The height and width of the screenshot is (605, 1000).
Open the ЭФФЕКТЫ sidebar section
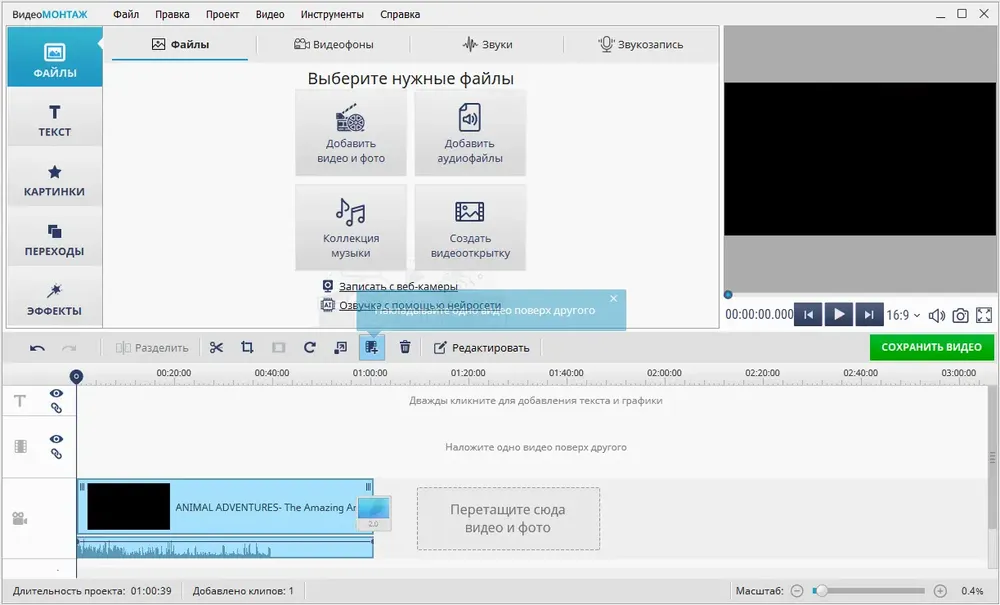click(55, 298)
